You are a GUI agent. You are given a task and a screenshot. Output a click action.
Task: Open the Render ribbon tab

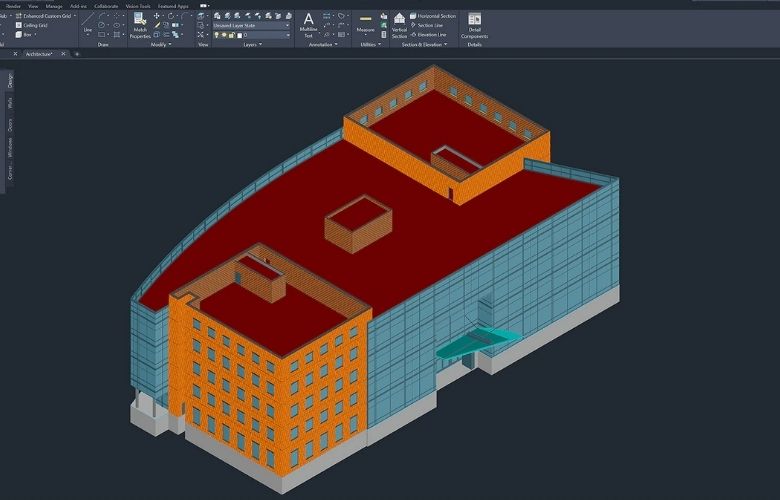[13, 6]
